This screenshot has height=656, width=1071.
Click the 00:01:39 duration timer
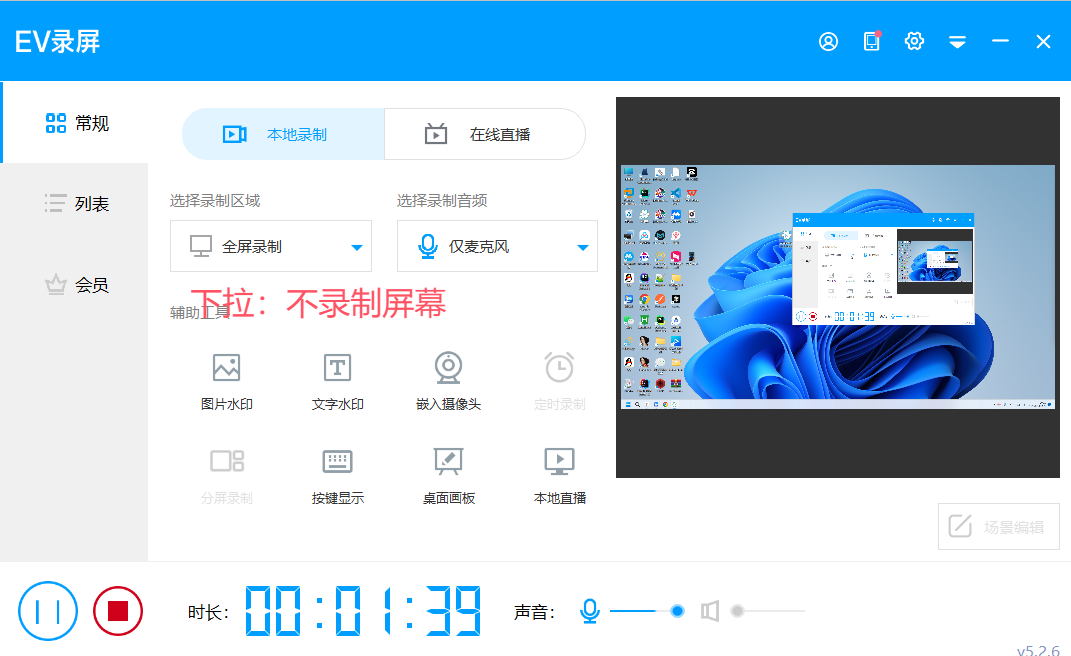tap(363, 611)
